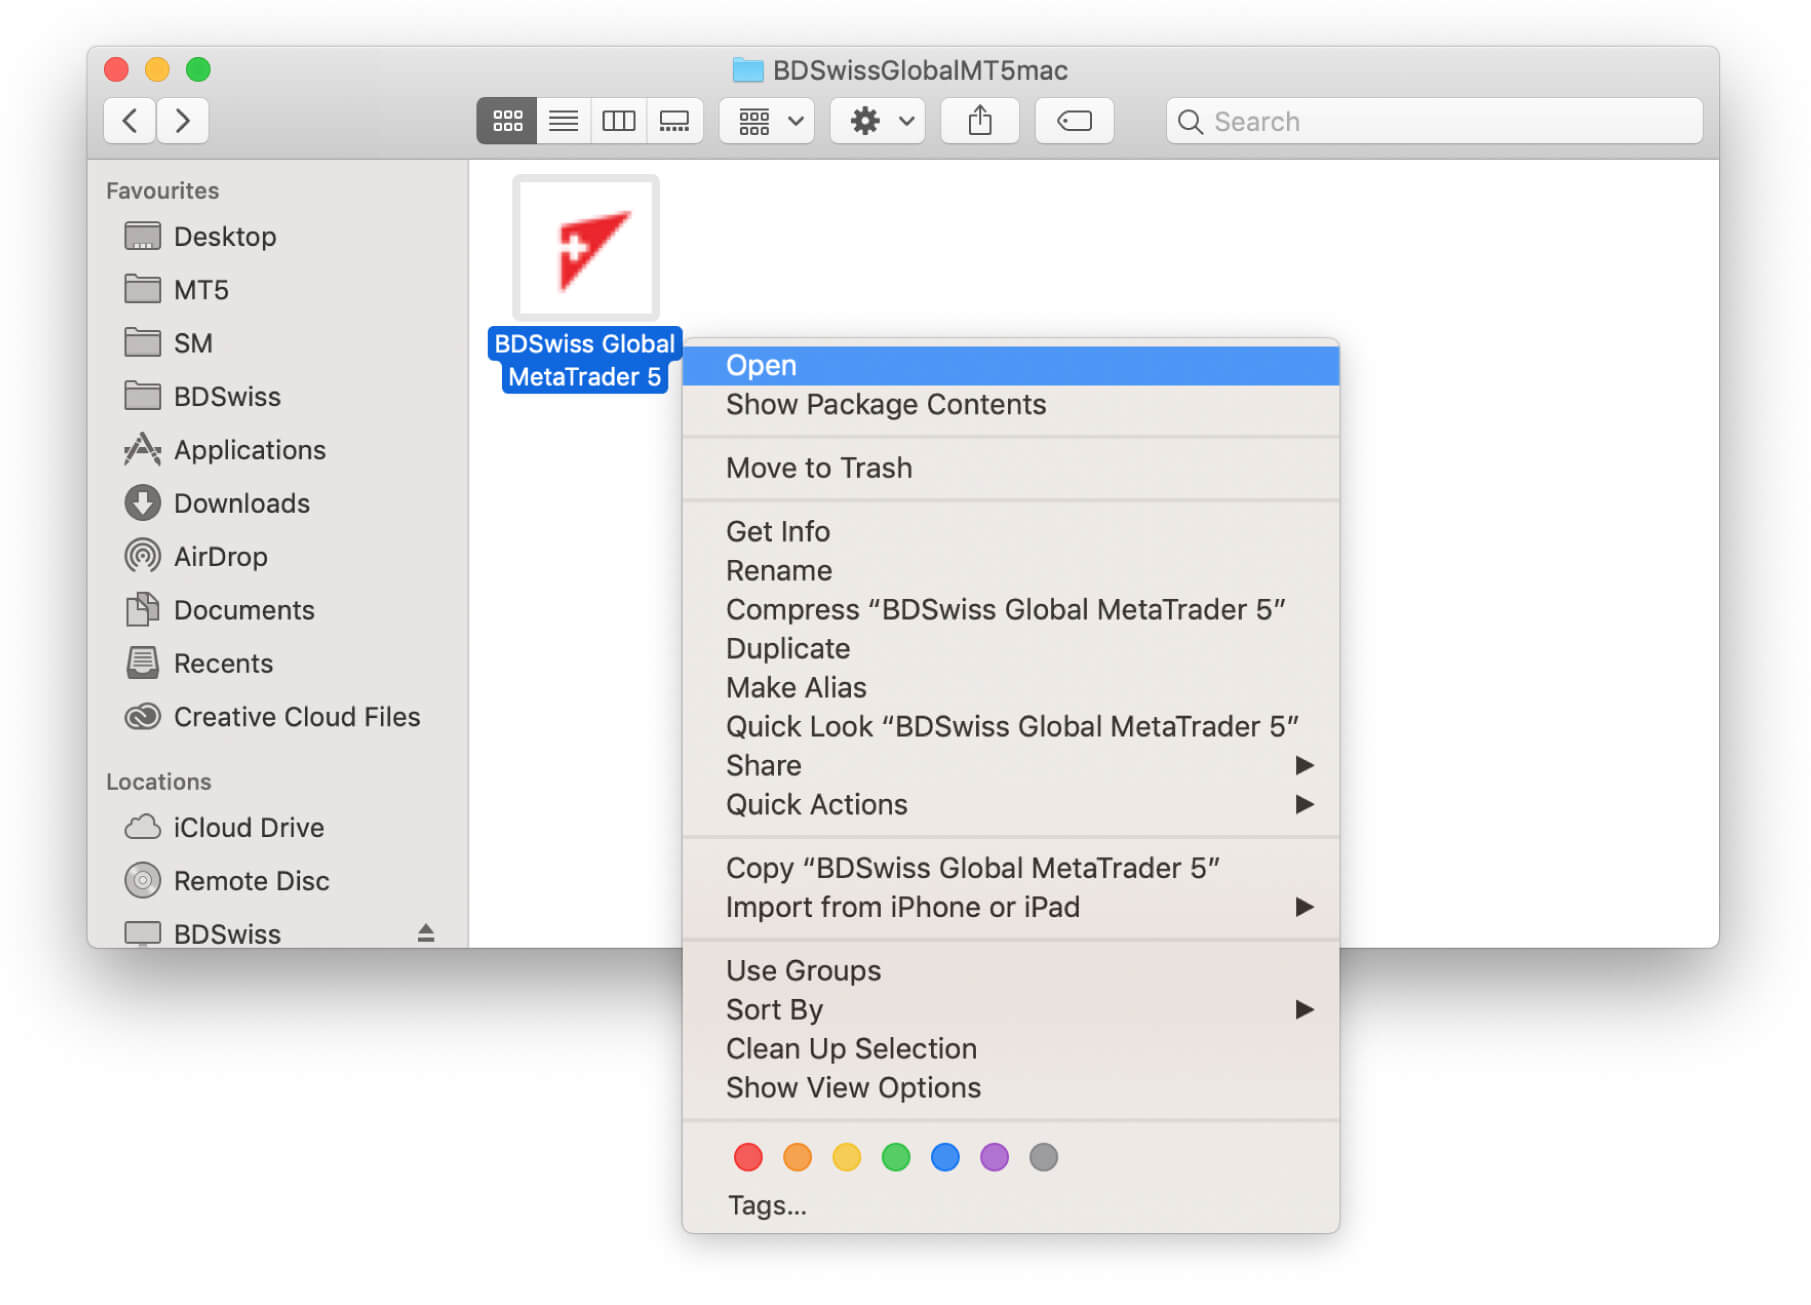Click the Share toolbar icon
Image resolution: width=1811 pixels, height=1305 pixels.
point(979,120)
